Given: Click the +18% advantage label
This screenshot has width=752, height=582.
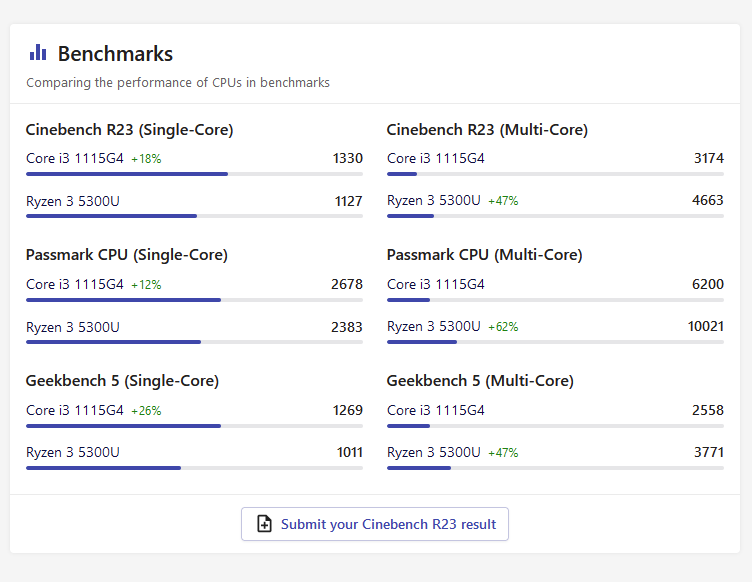Looking at the screenshot, I should click(x=146, y=159).
